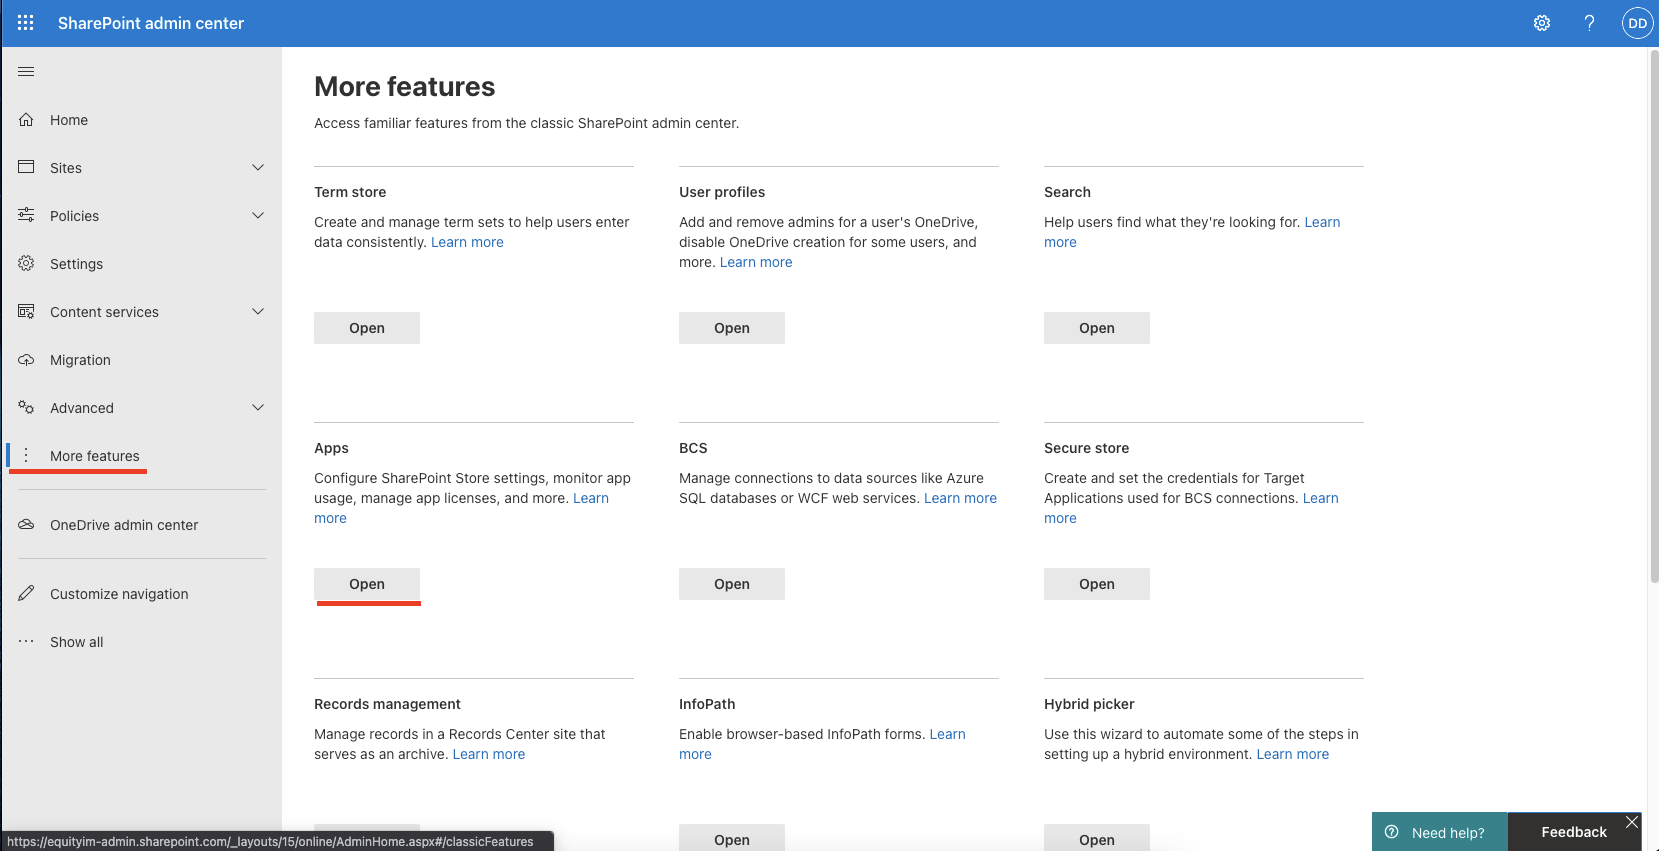Click the Migration cloud icon

[x=26, y=360]
